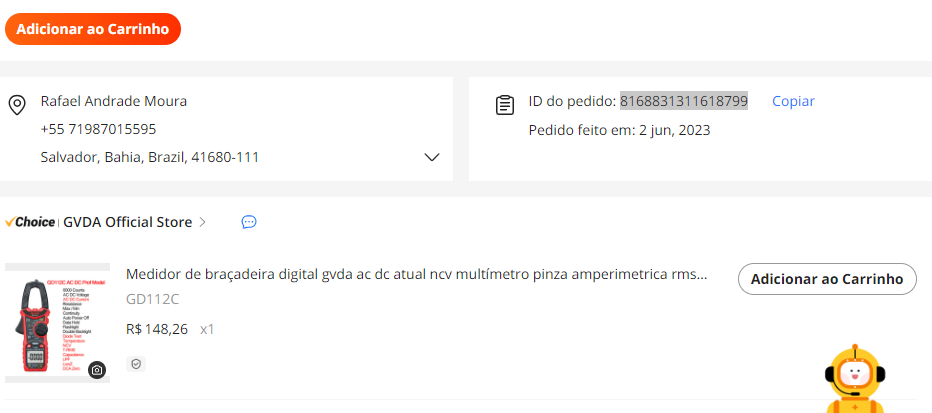Expand the shipping address chevron
This screenshot has width=932, height=413.
(432, 157)
